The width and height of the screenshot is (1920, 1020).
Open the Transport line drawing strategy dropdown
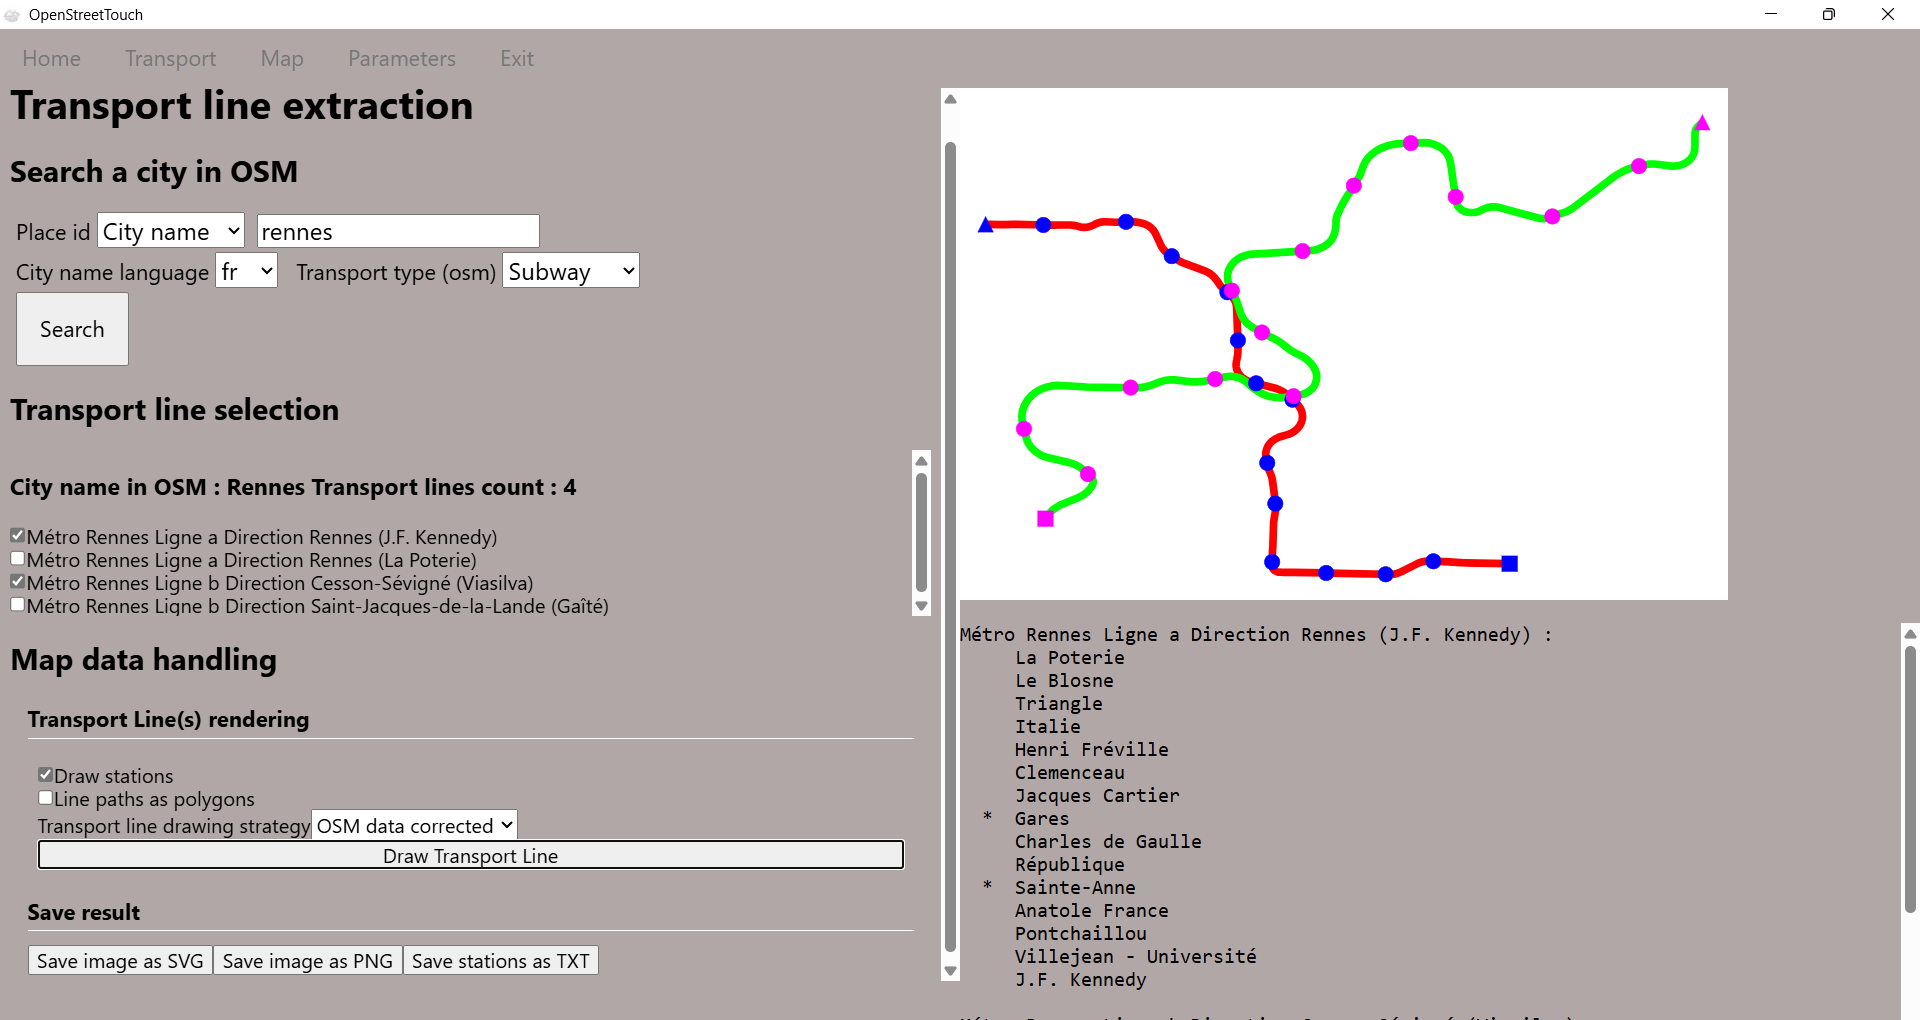click(415, 825)
